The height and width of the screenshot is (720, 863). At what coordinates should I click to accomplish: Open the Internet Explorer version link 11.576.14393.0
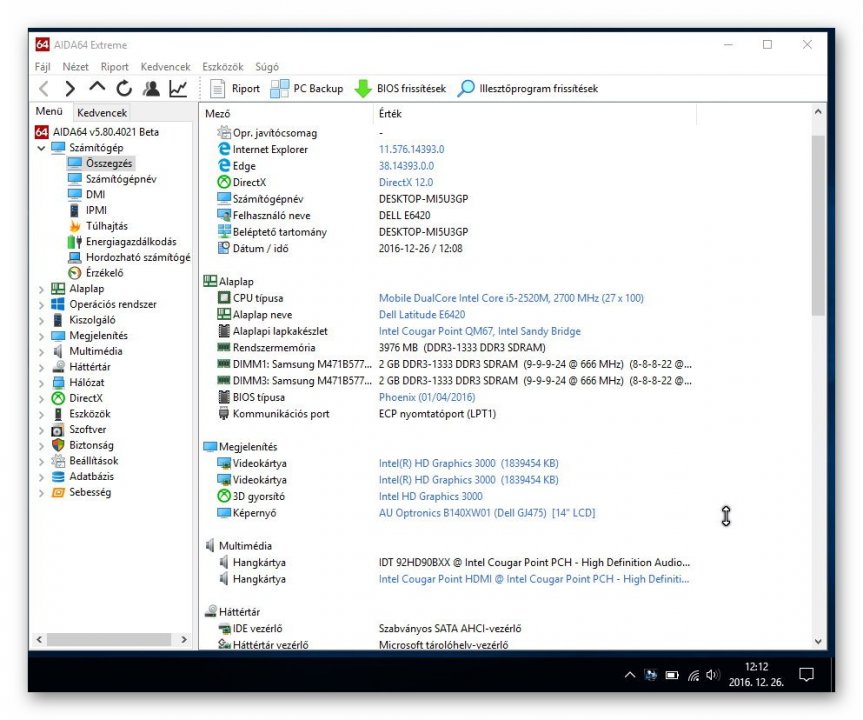(411, 149)
